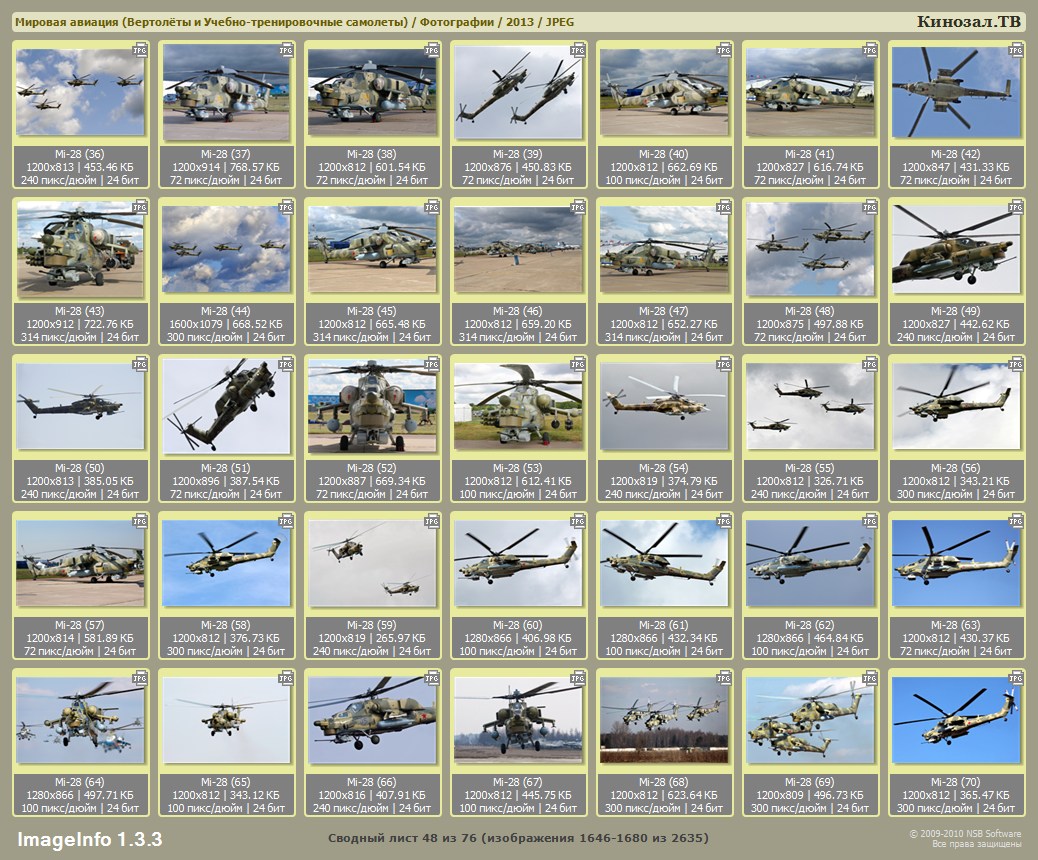The image size is (1038, 860).
Task: Click the '1200x876 | 450.83 КБ' text
Action: (518, 167)
